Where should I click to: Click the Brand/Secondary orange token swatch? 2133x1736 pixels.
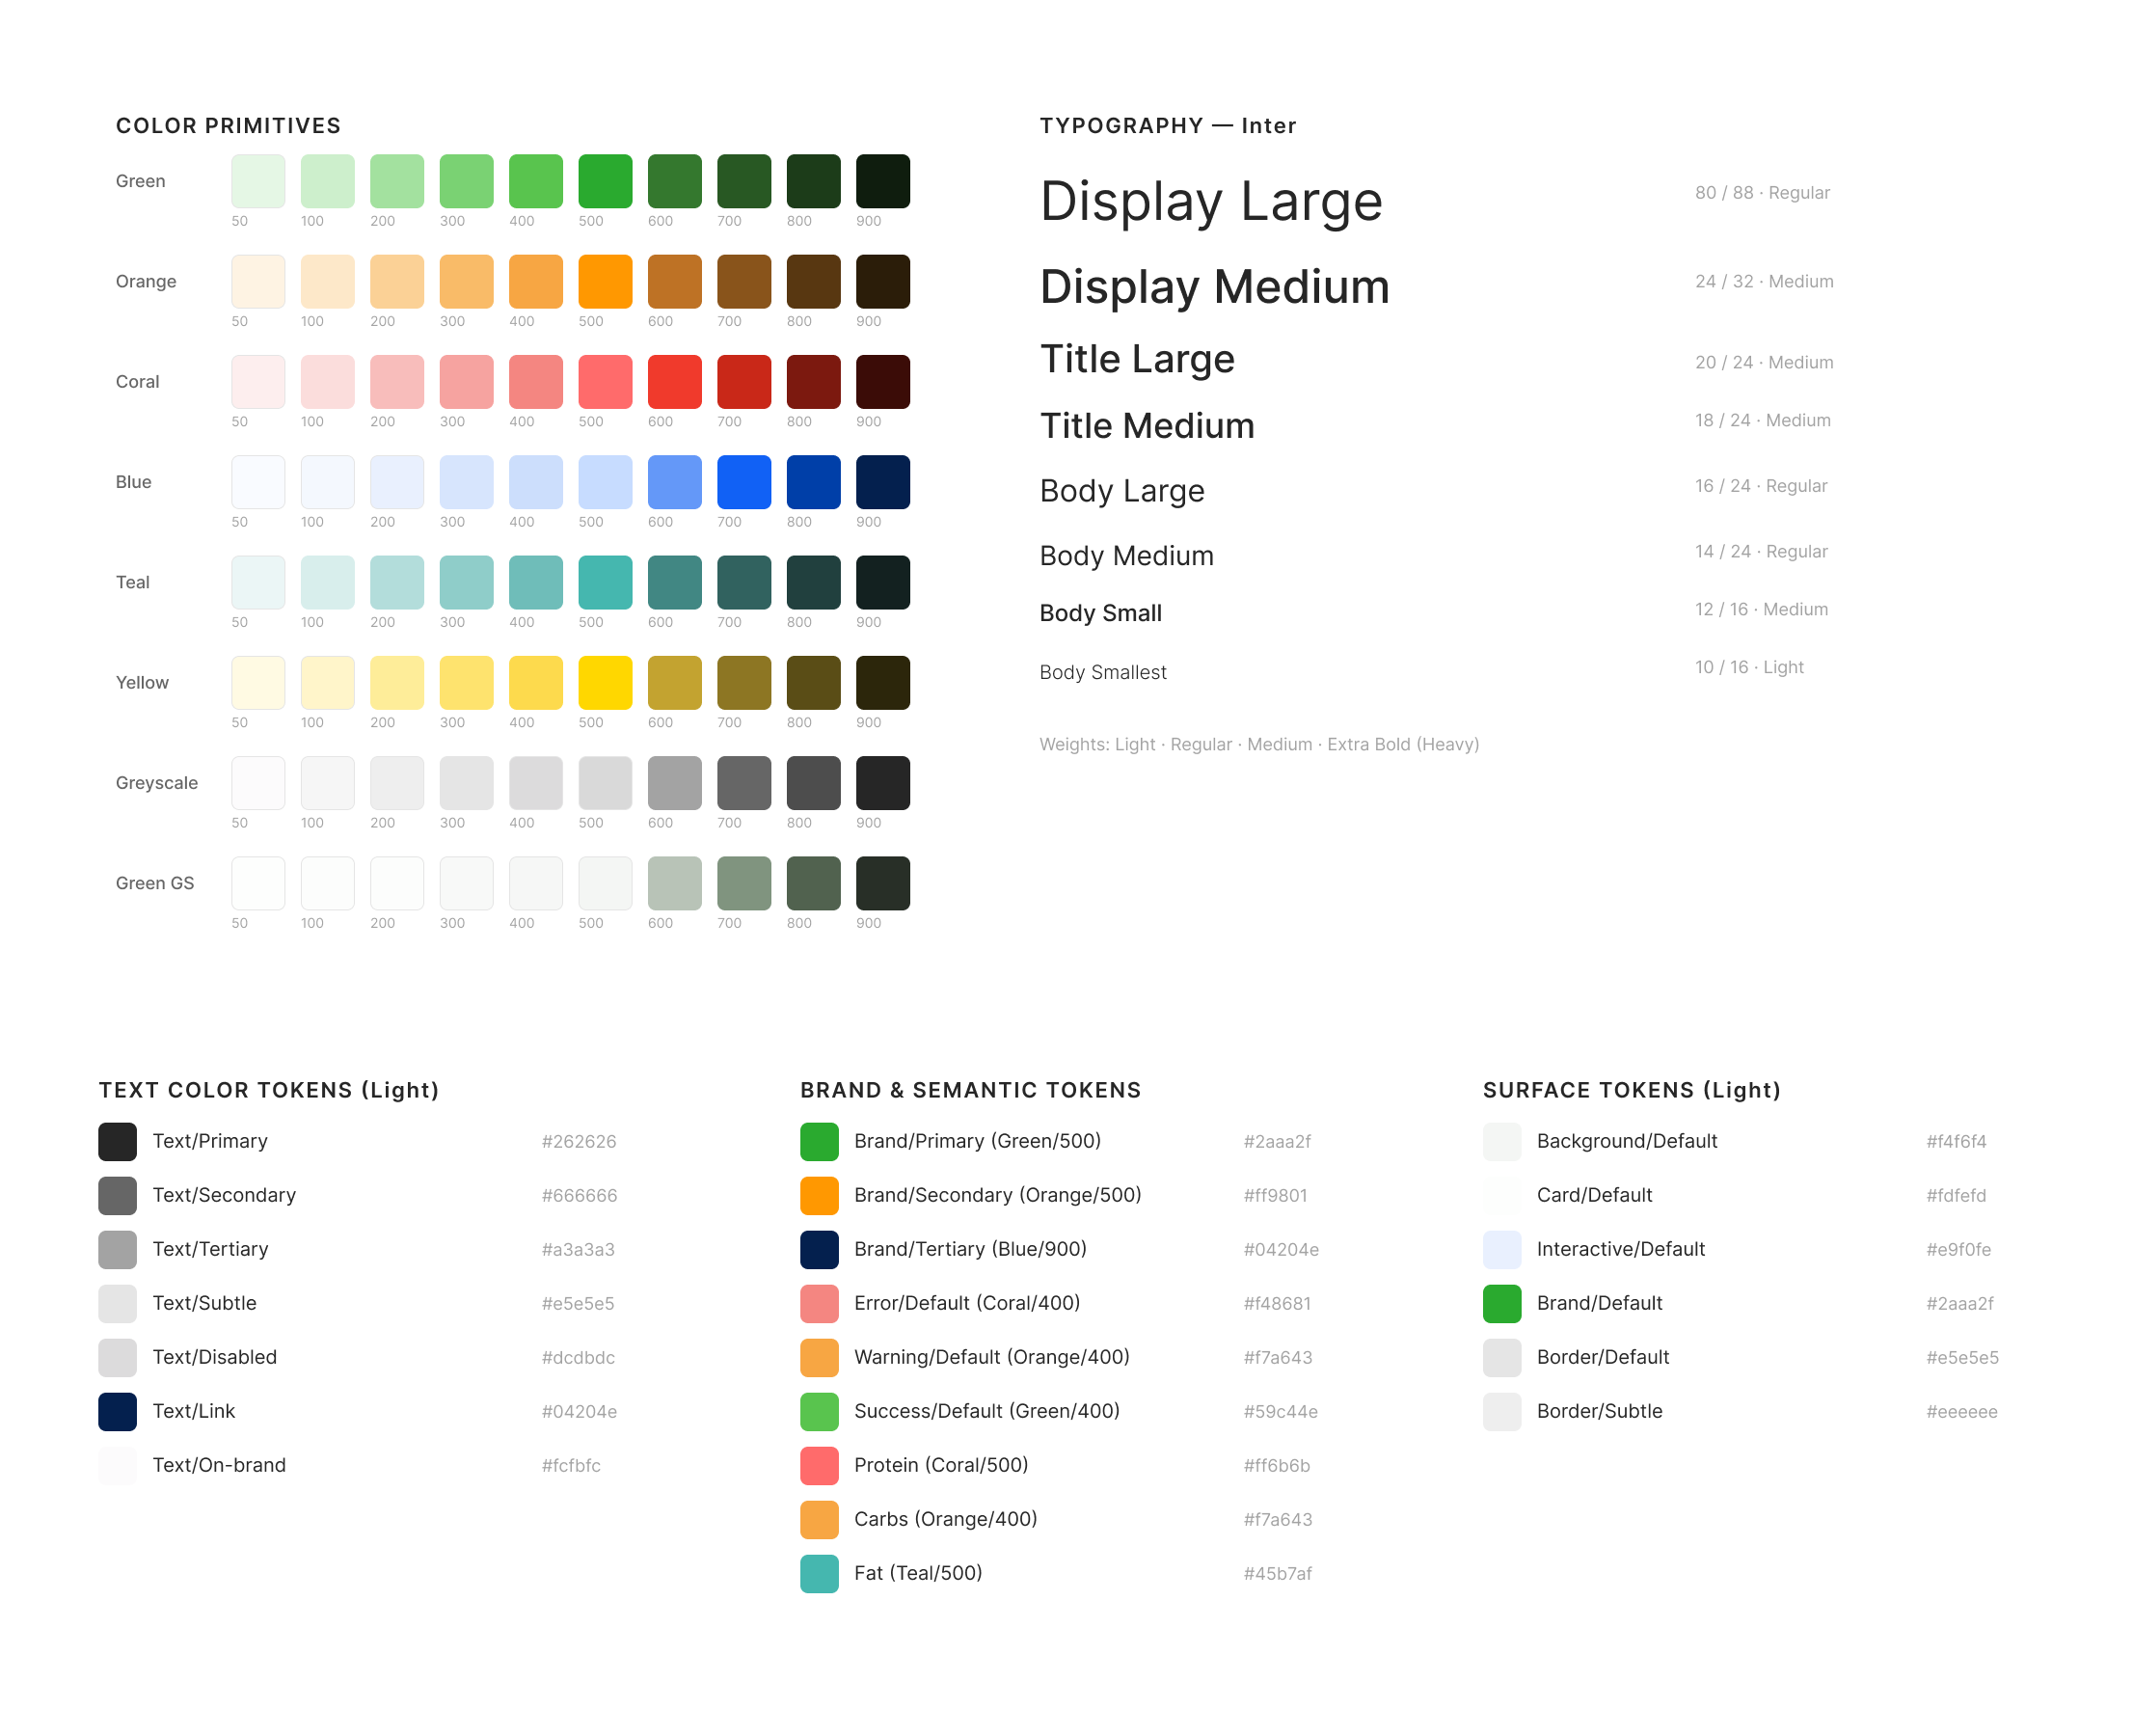point(819,1195)
